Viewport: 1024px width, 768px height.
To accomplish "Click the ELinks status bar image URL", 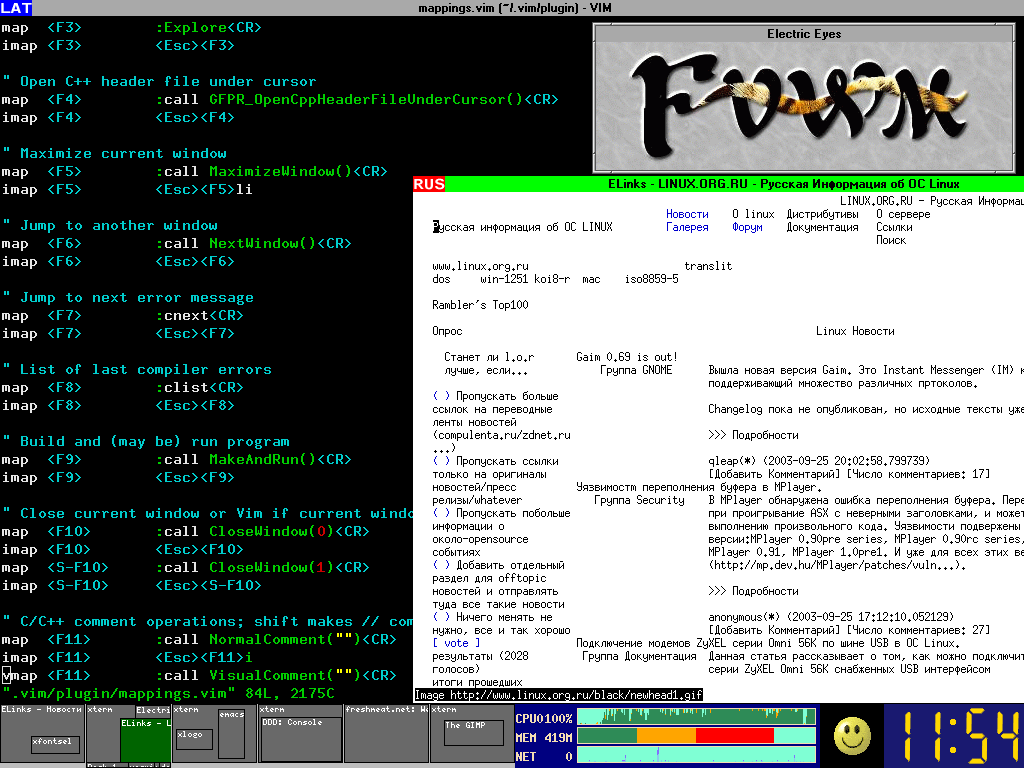I will 559,696.
